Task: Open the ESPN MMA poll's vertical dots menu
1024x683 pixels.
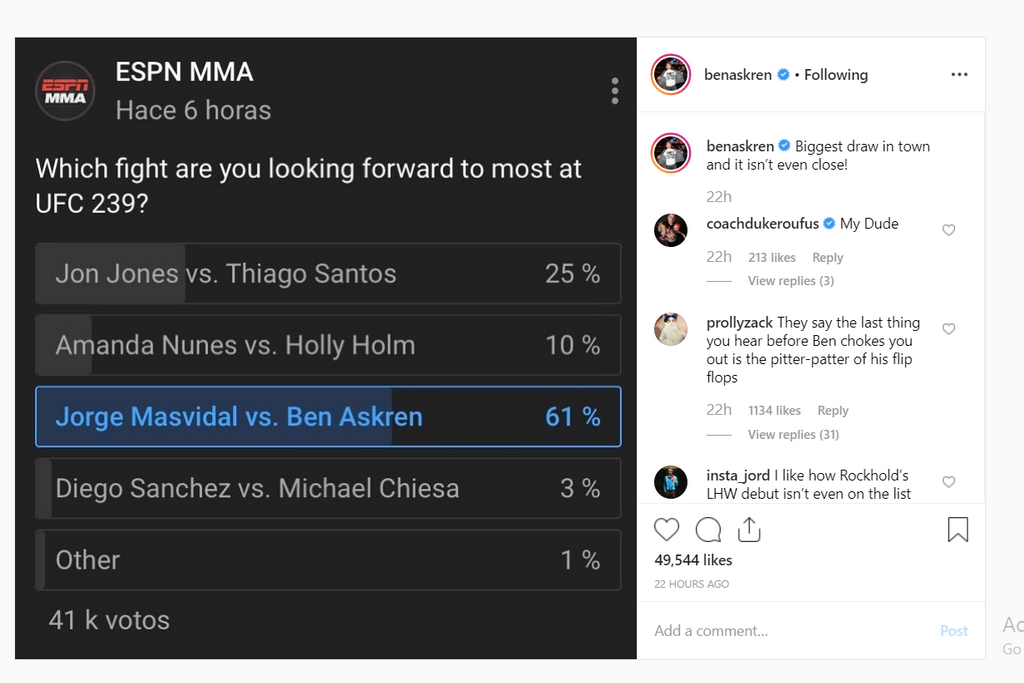Action: 614,92
